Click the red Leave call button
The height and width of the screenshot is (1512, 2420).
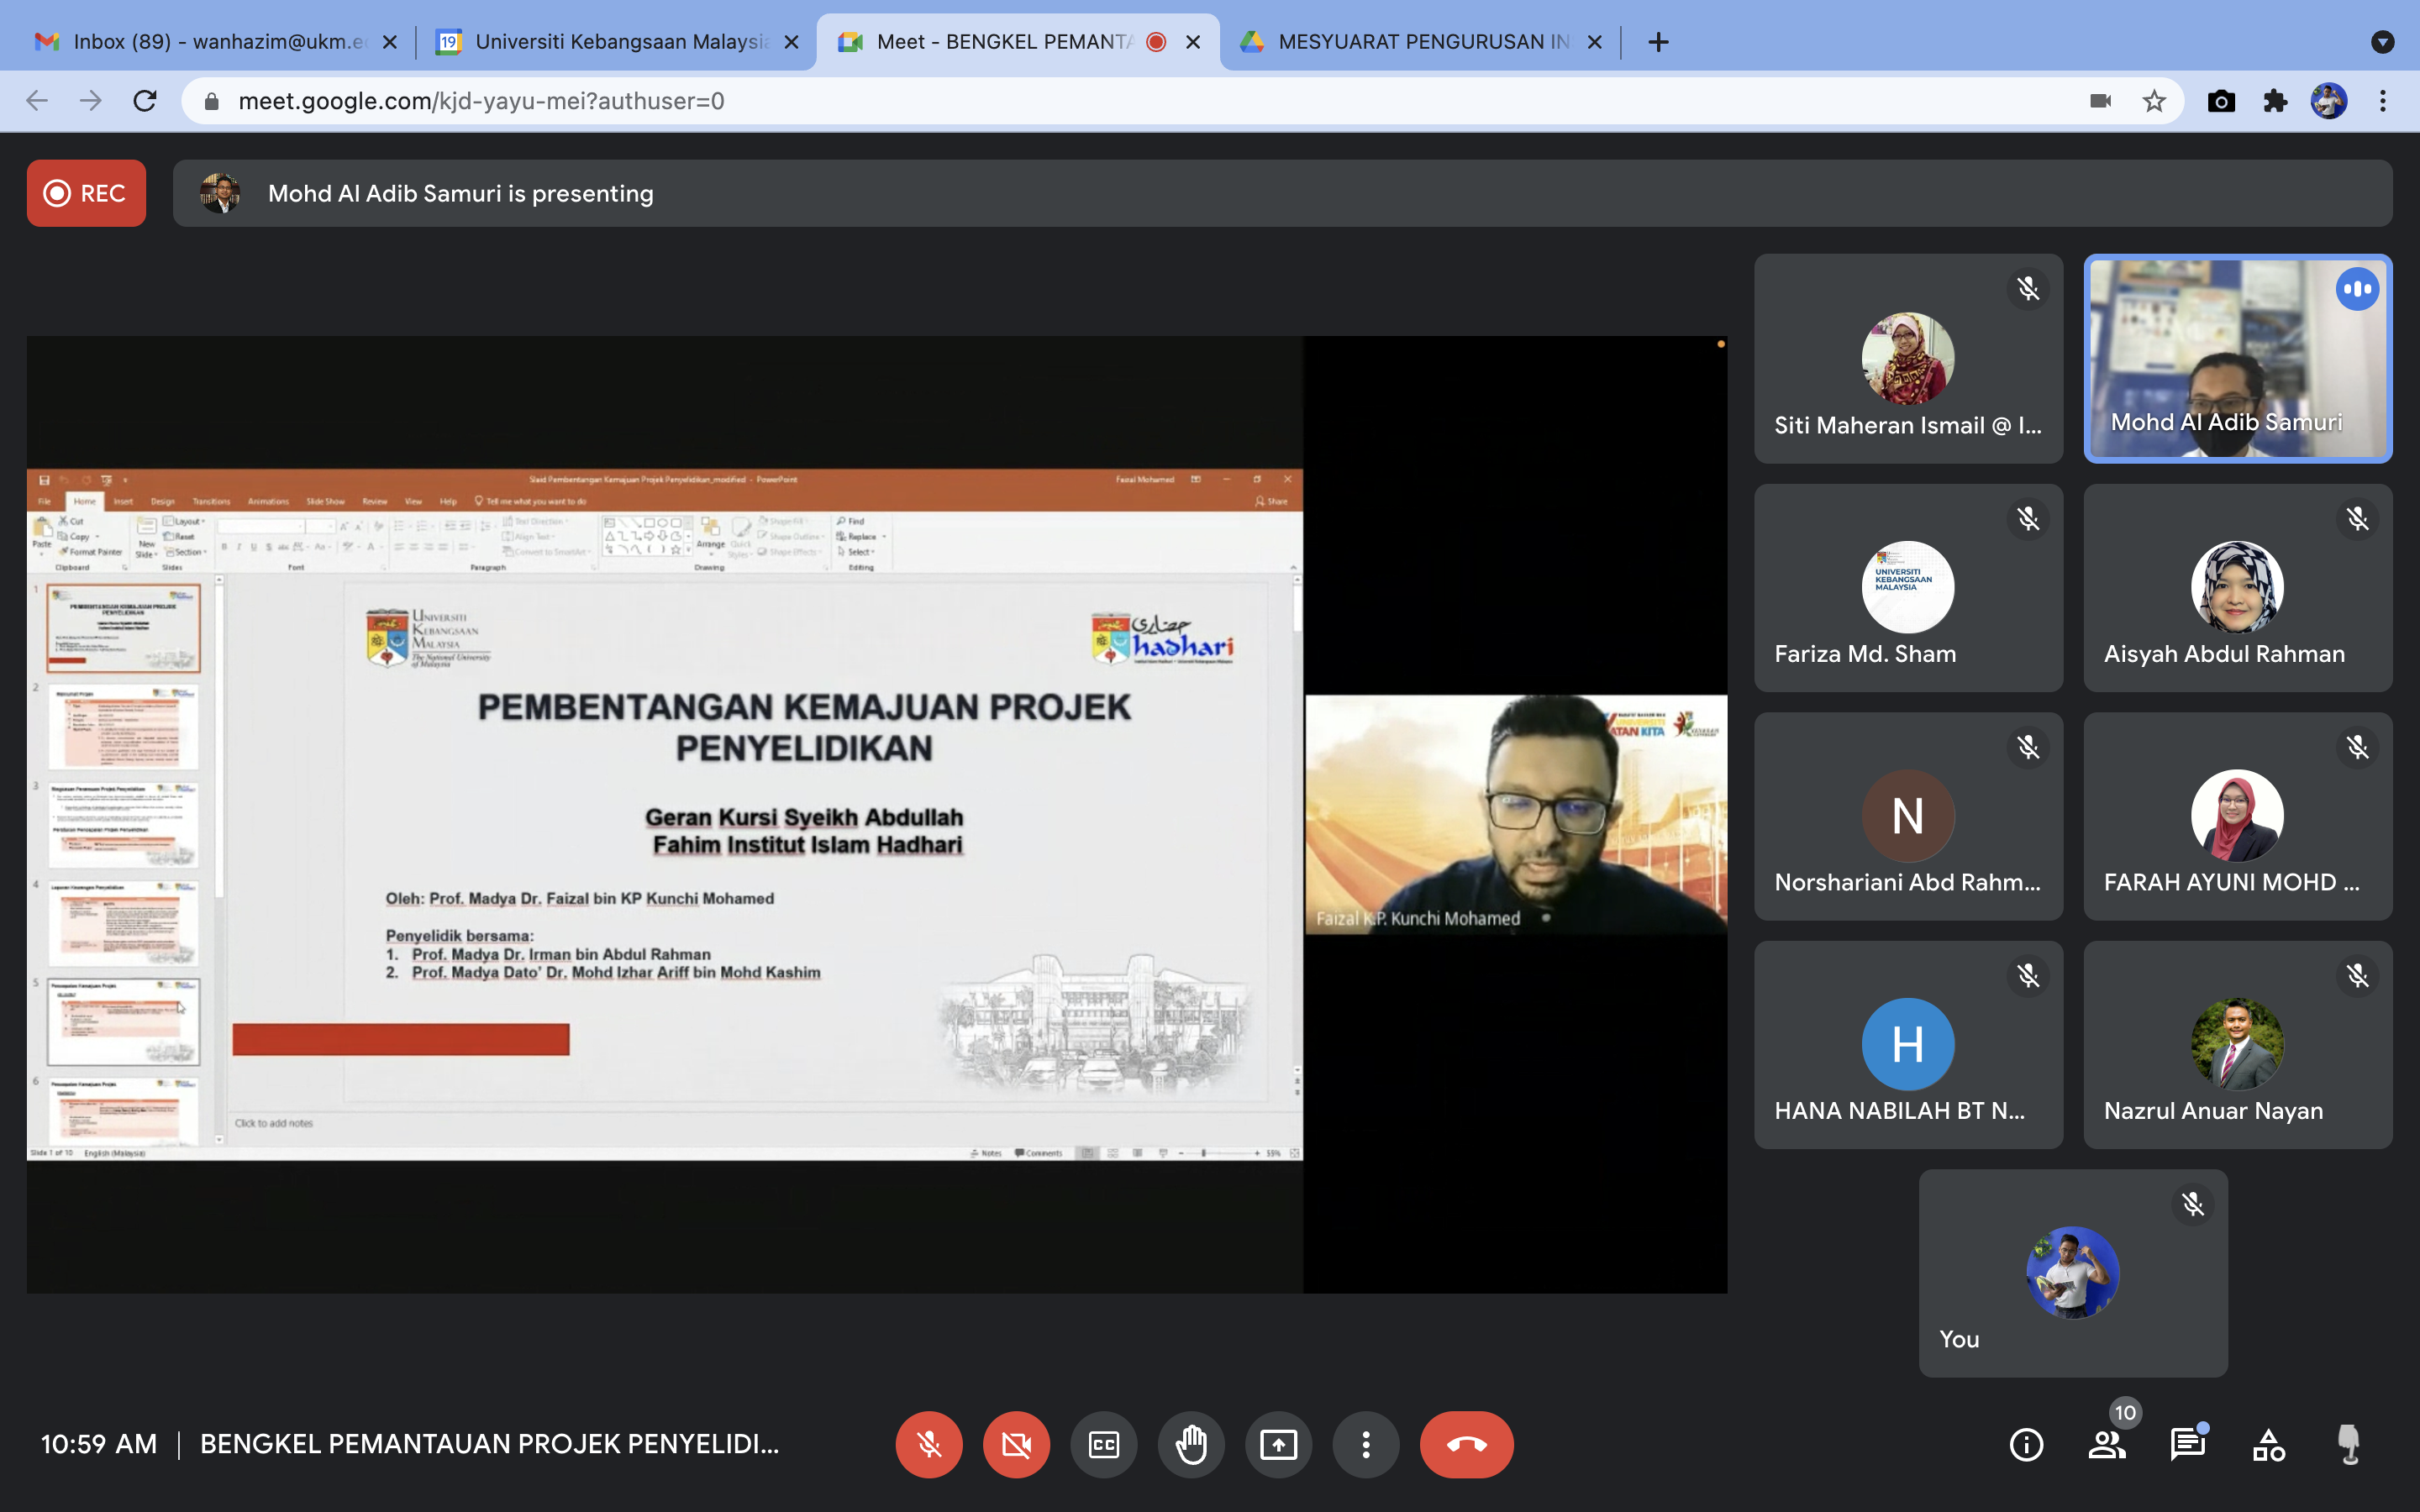1466,1444
